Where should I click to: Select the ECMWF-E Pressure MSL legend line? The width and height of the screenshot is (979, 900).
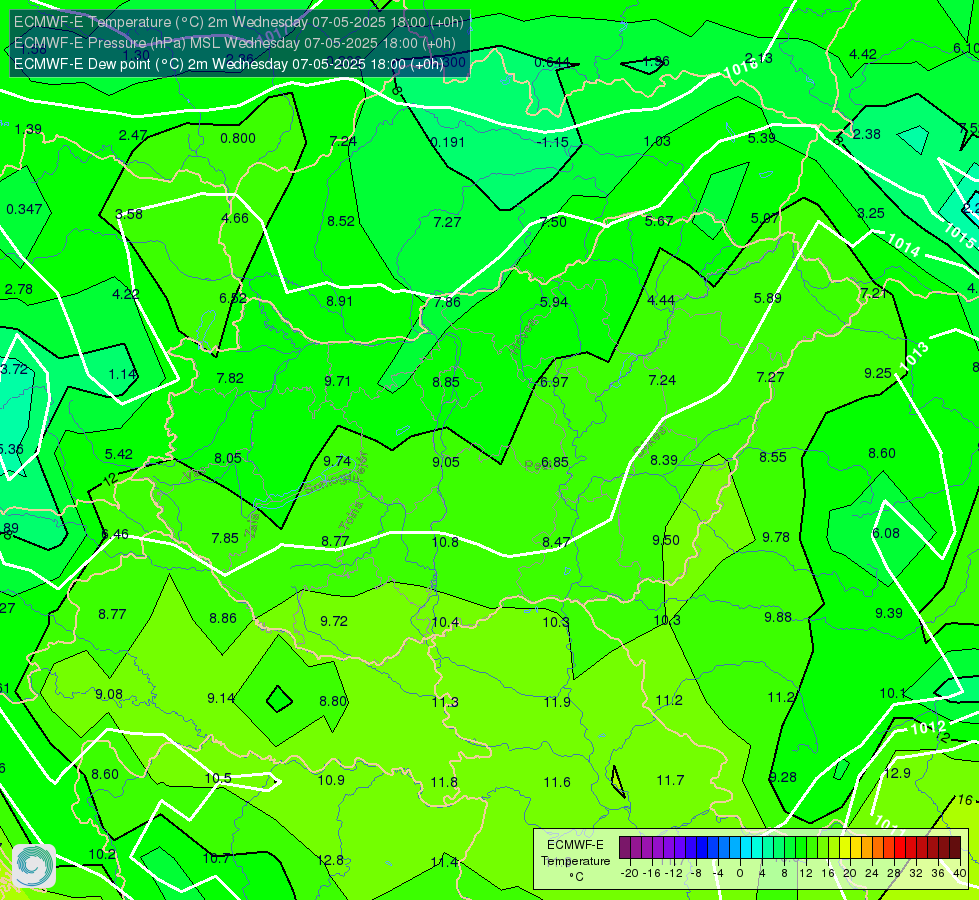pyautogui.click(x=235, y=43)
